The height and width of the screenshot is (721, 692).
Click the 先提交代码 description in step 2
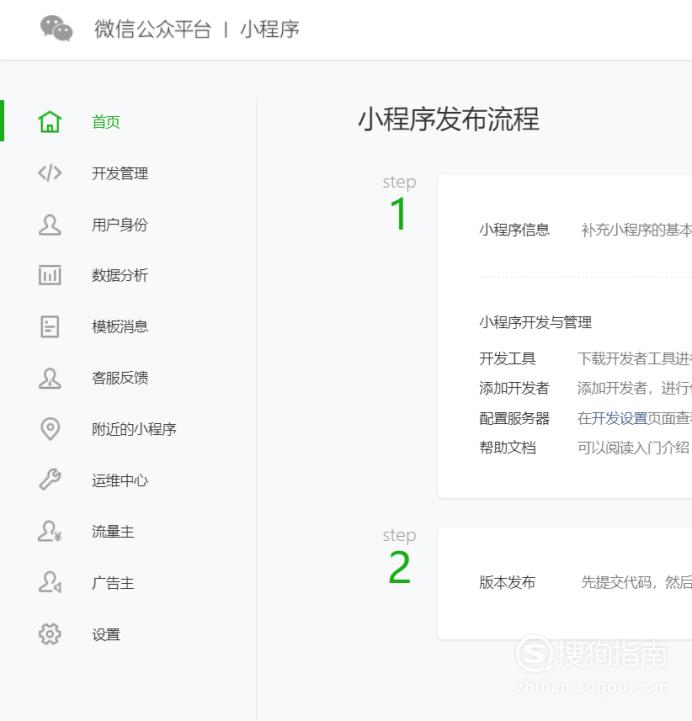point(636,583)
